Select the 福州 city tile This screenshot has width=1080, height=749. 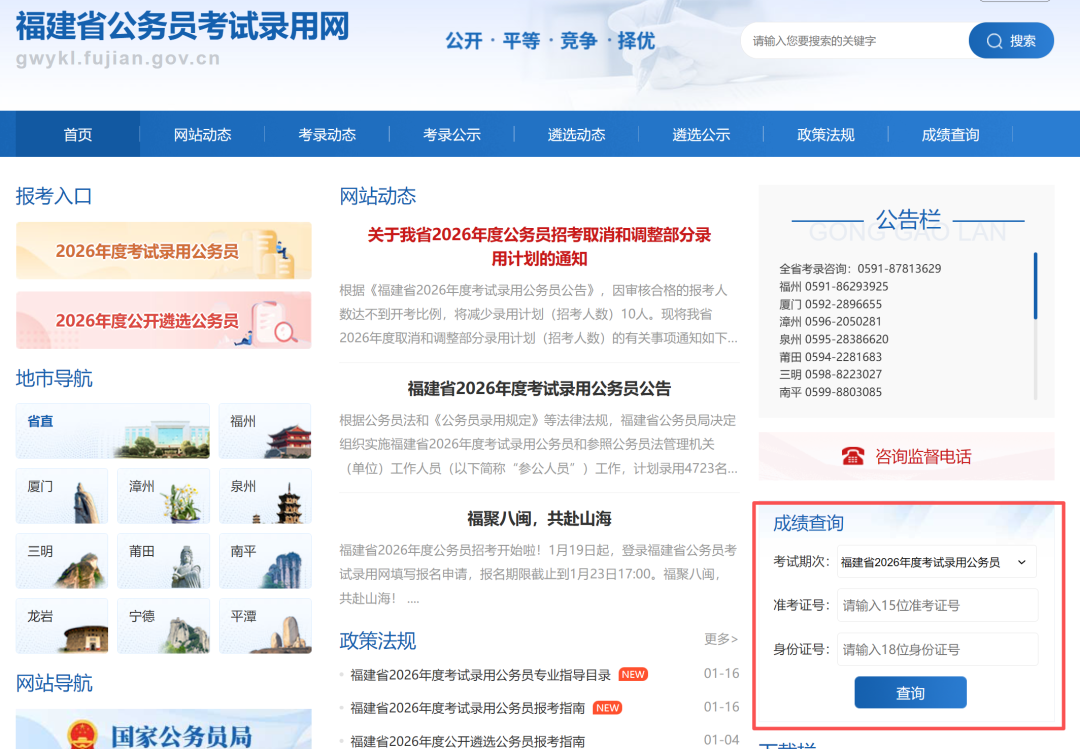pyautogui.click(x=264, y=431)
